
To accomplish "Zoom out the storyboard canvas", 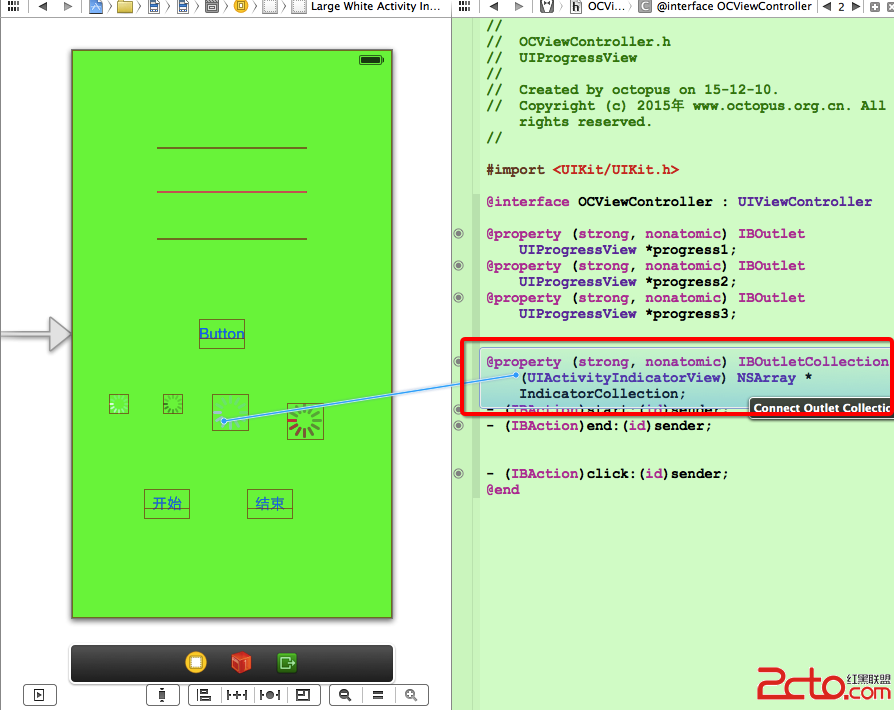I will 345,695.
